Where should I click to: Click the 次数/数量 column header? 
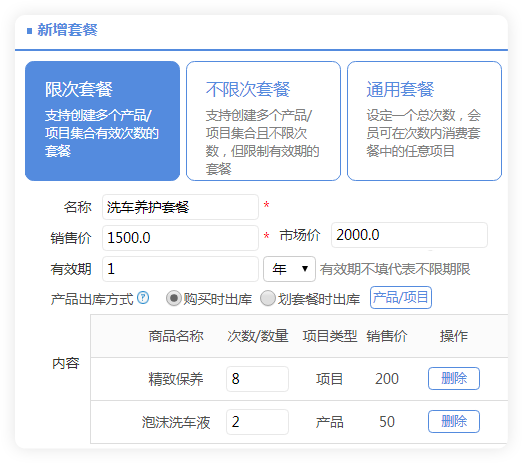258,336
